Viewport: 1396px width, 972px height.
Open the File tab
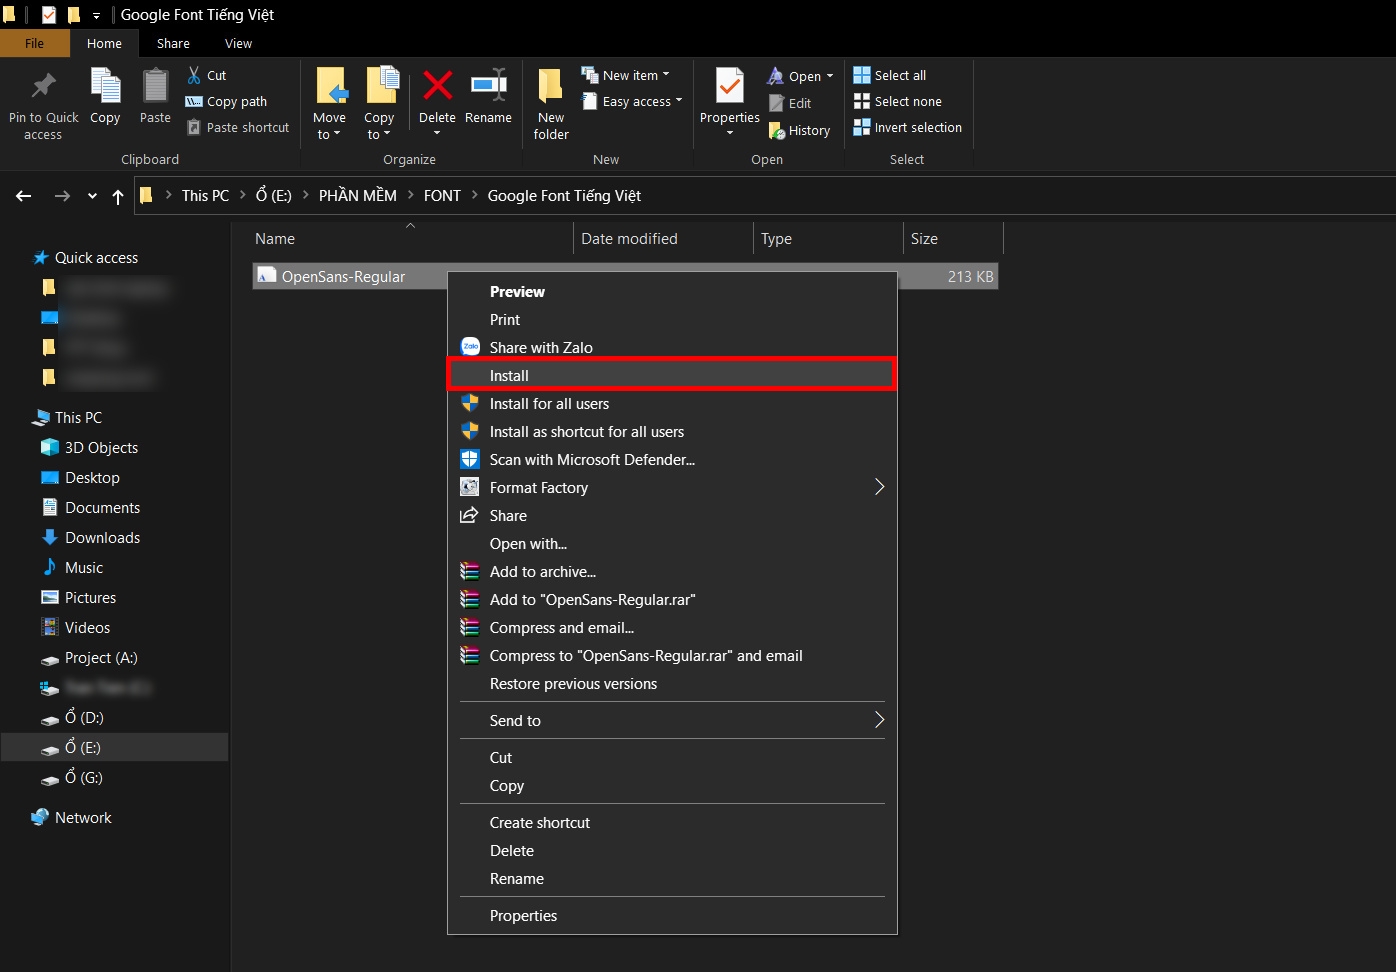pyautogui.click(x=35, y=43)
